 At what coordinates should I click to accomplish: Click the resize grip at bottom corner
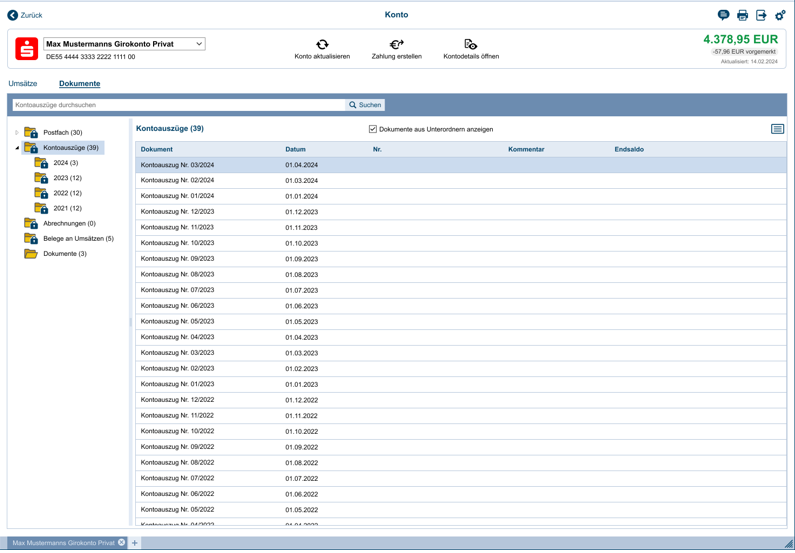pyautogui.click(x=788, y=543)
